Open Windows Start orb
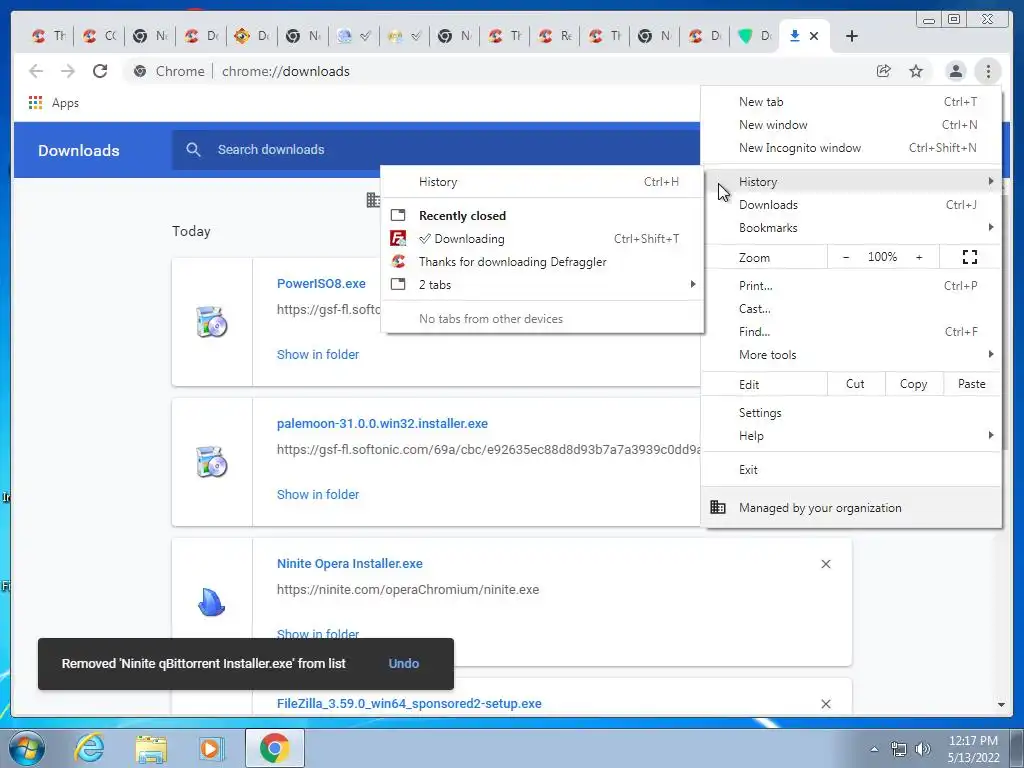The height and width of the screenshot is (768, 1024). [x=27, y=748]
